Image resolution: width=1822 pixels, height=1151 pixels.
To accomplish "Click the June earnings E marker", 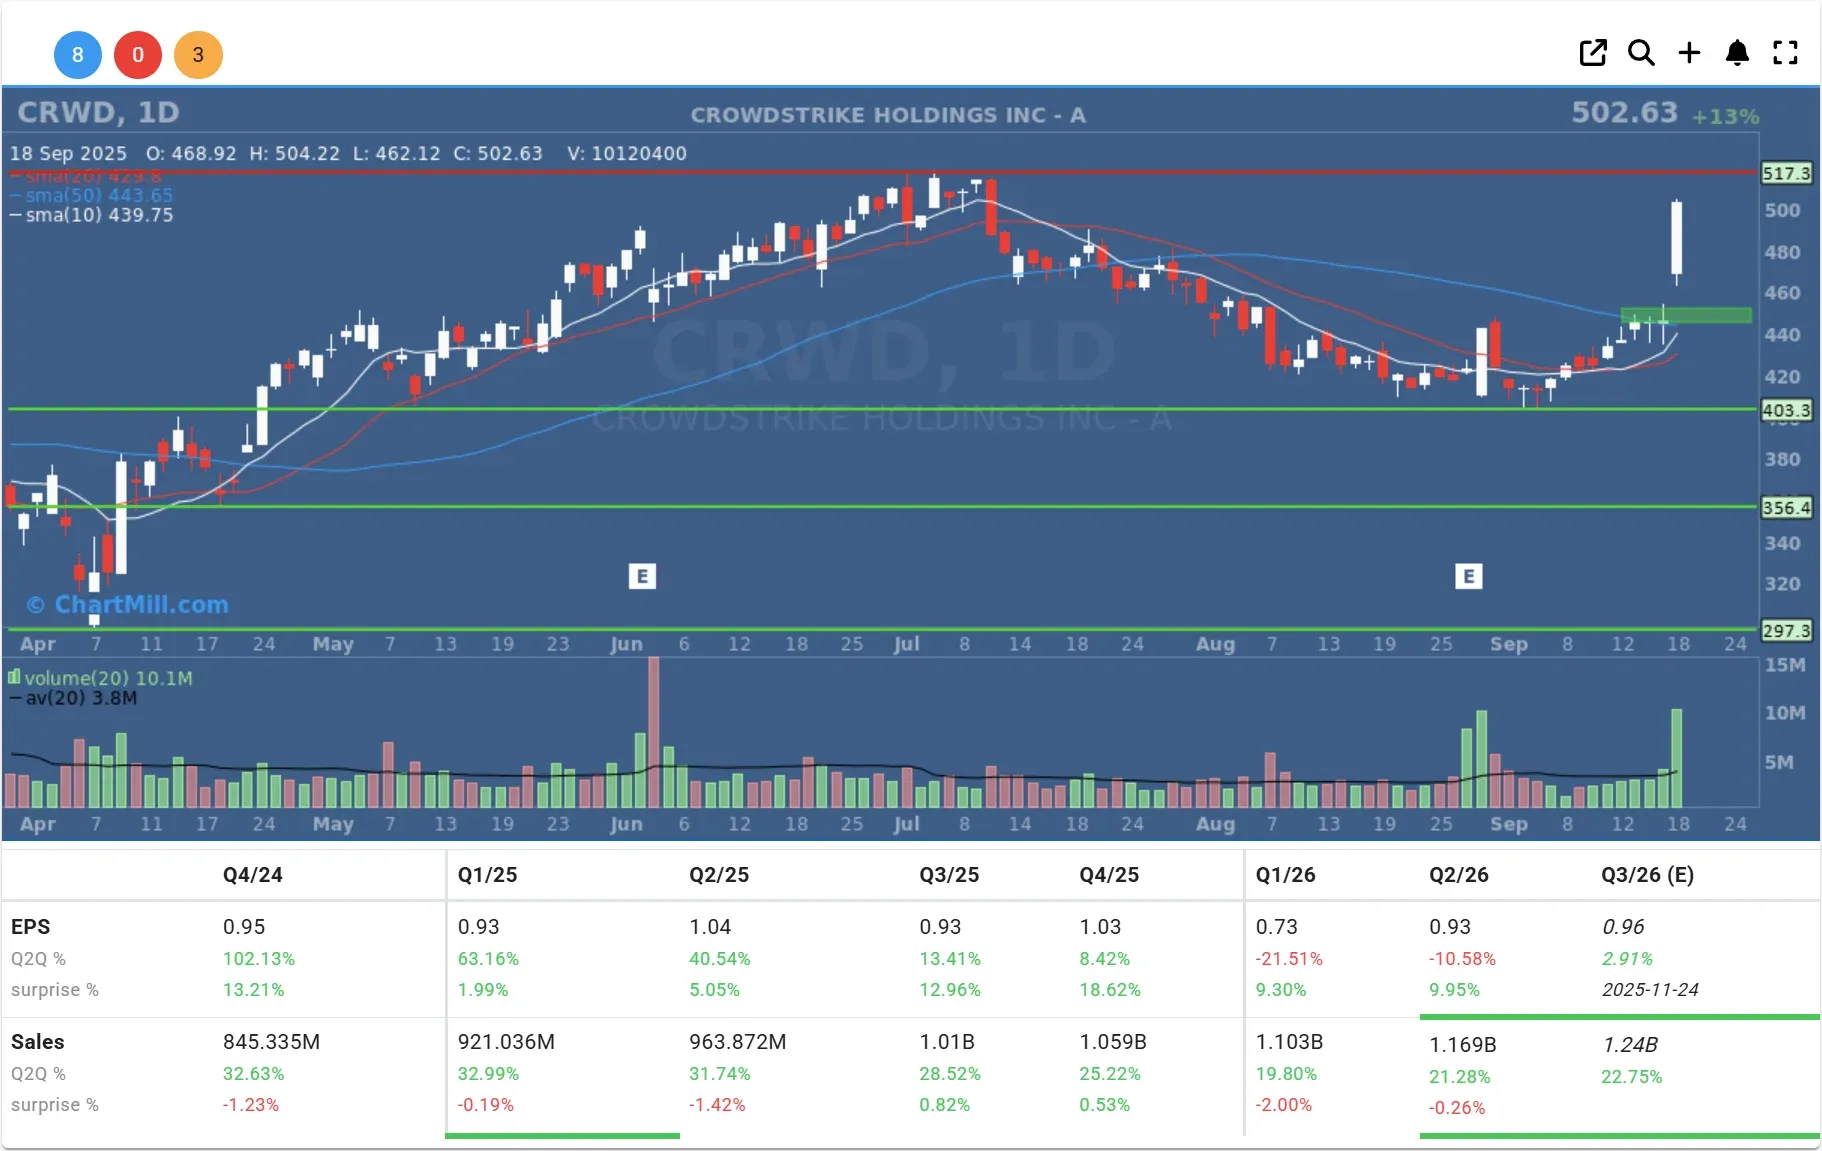I will pos(642,576).
